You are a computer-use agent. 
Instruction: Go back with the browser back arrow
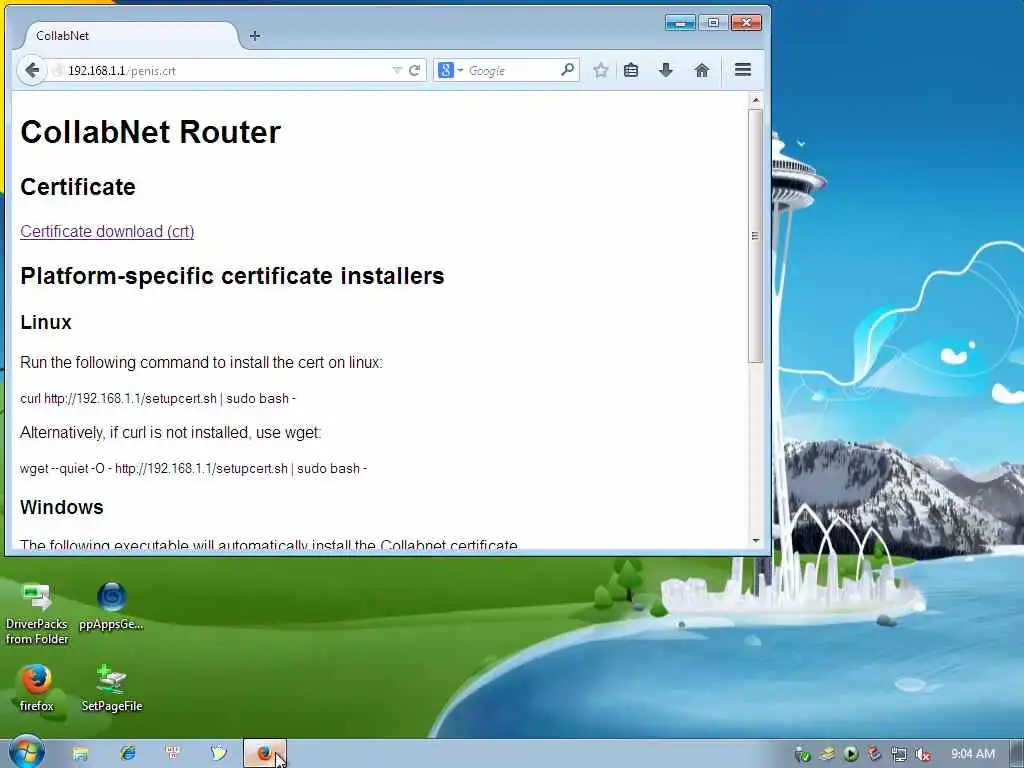click(31, 70)
